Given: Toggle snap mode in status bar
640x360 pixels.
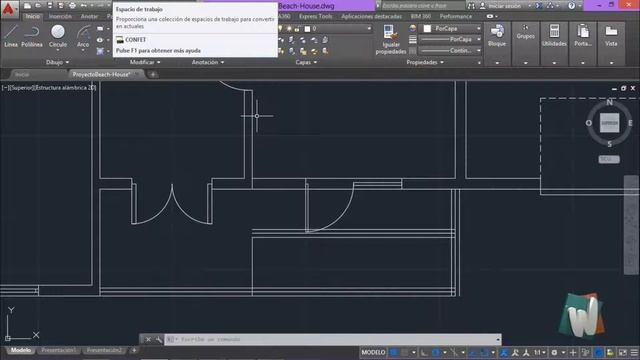Looking at the screenshot, I should click(x=404, y=352).
